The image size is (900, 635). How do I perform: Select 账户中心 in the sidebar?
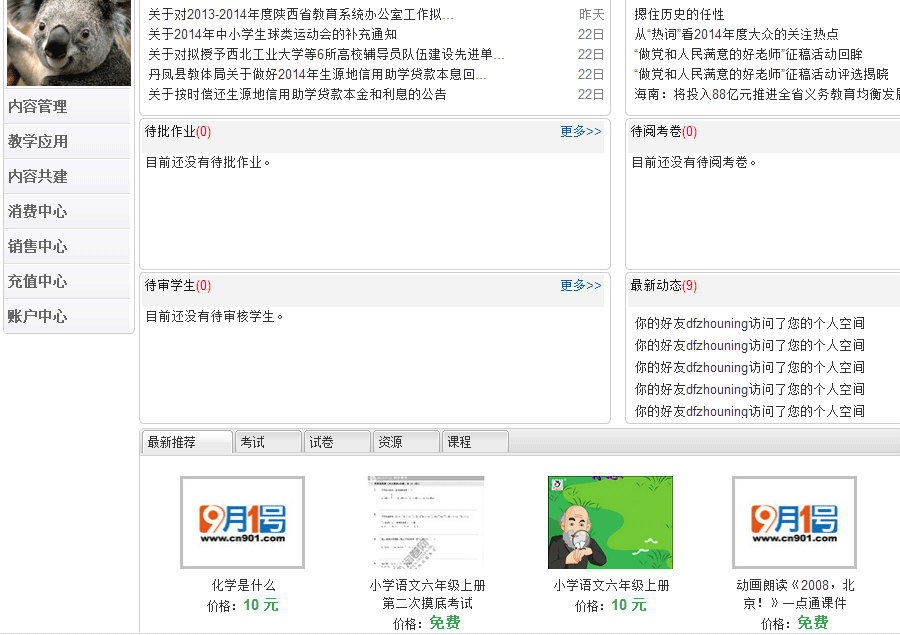38,317
